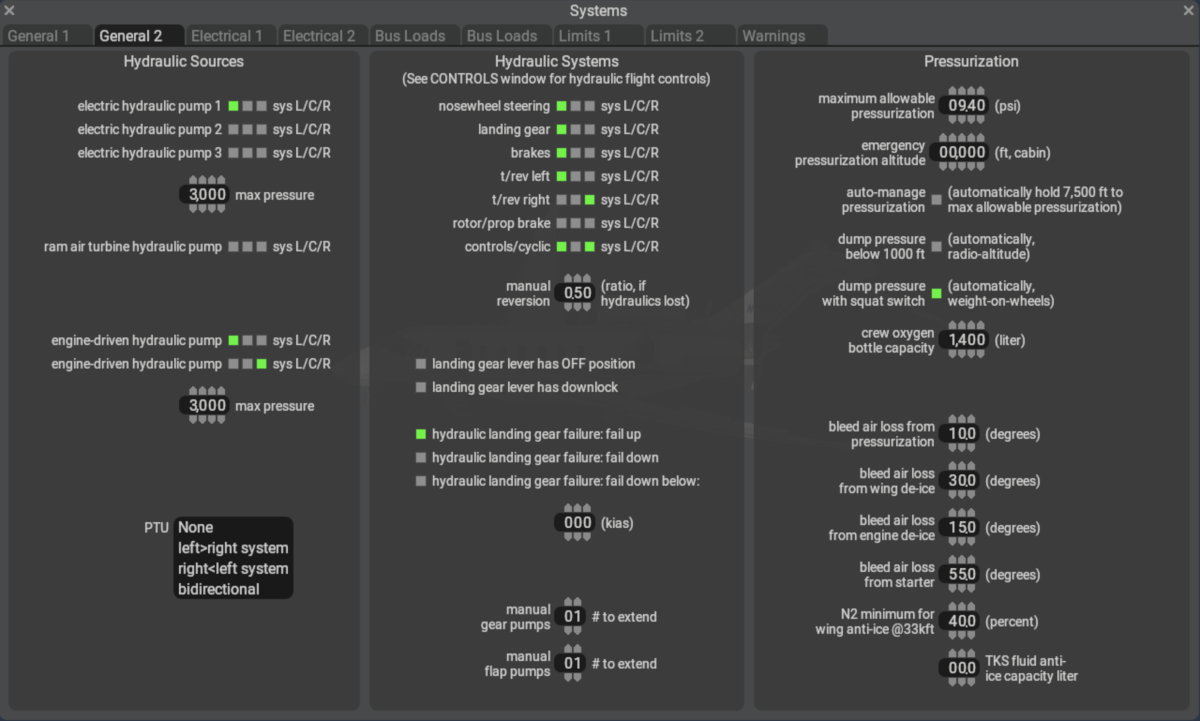
Task: Toggle nosewheel steering left system box
Action: [x=562, y=106]
